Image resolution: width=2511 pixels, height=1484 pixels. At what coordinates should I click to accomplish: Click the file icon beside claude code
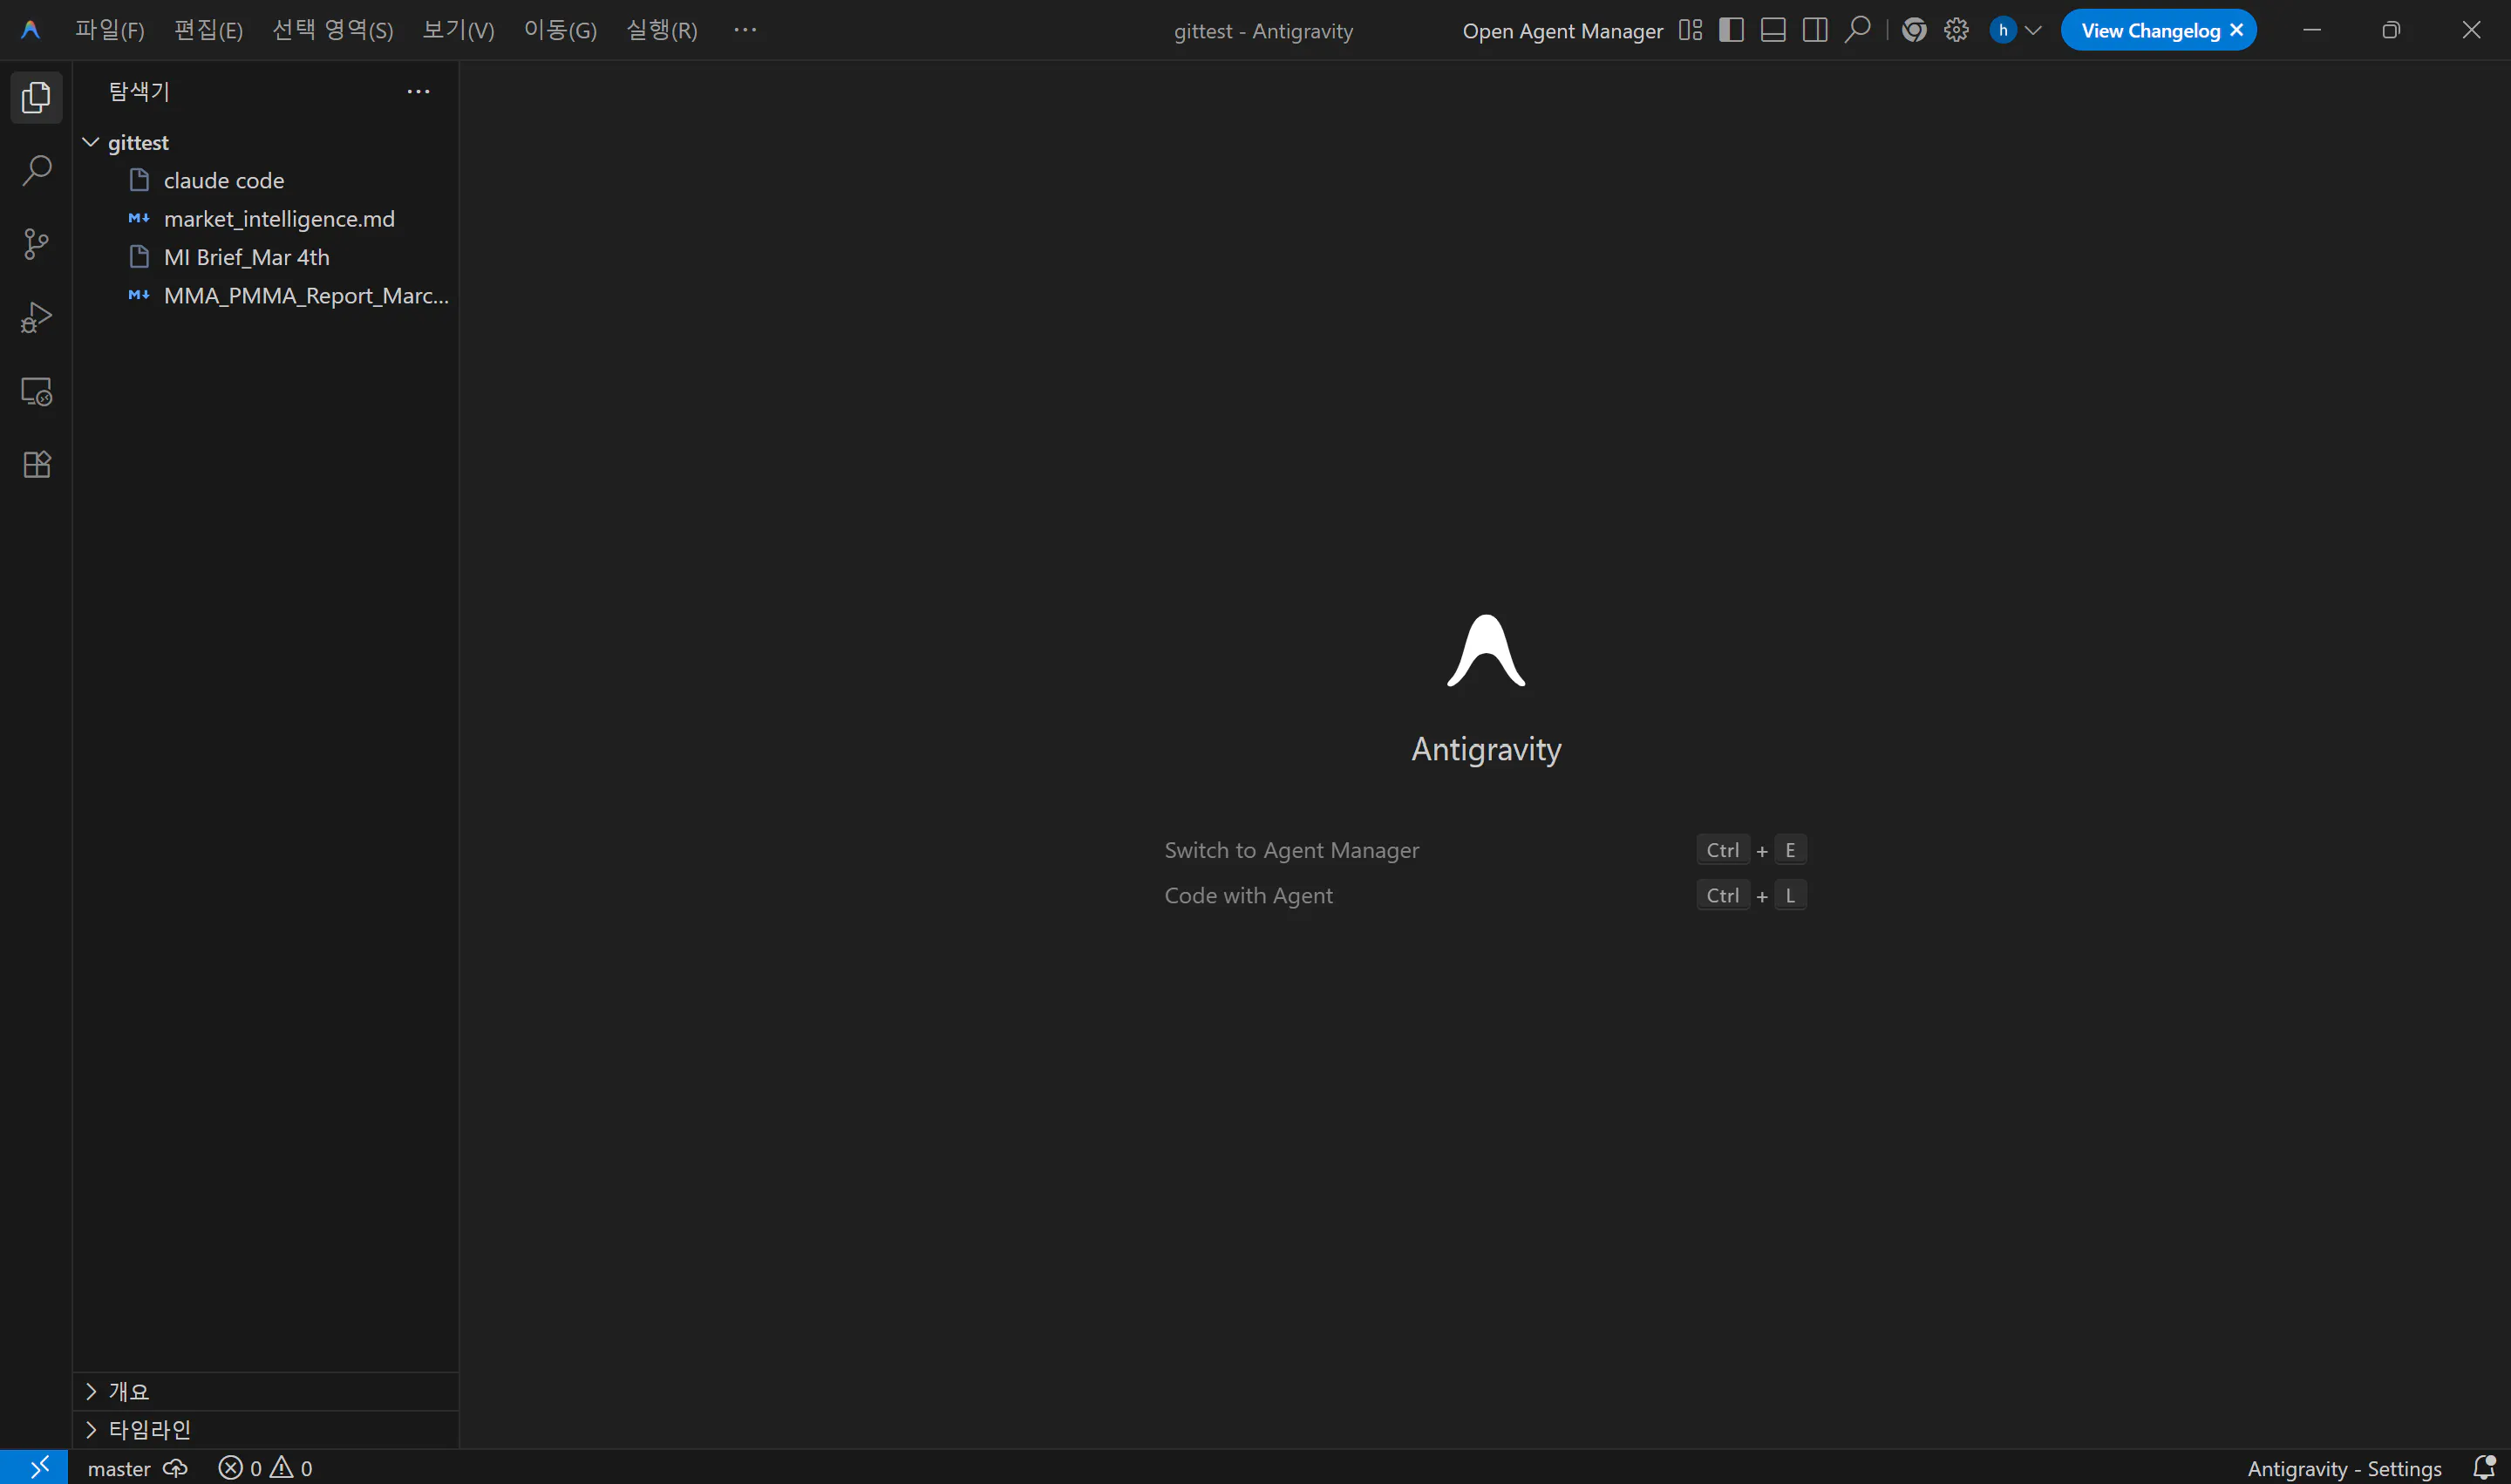(139, 180)
